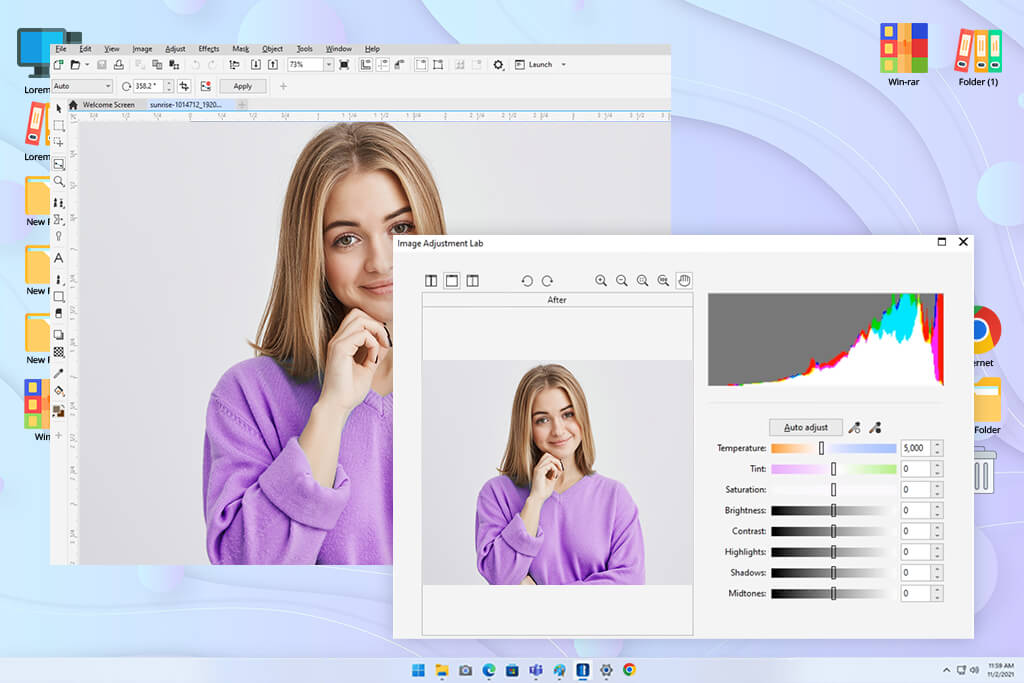Increase the Tint value with the spinner
Screen dimensions: 1024x683
tap(937, 466)
